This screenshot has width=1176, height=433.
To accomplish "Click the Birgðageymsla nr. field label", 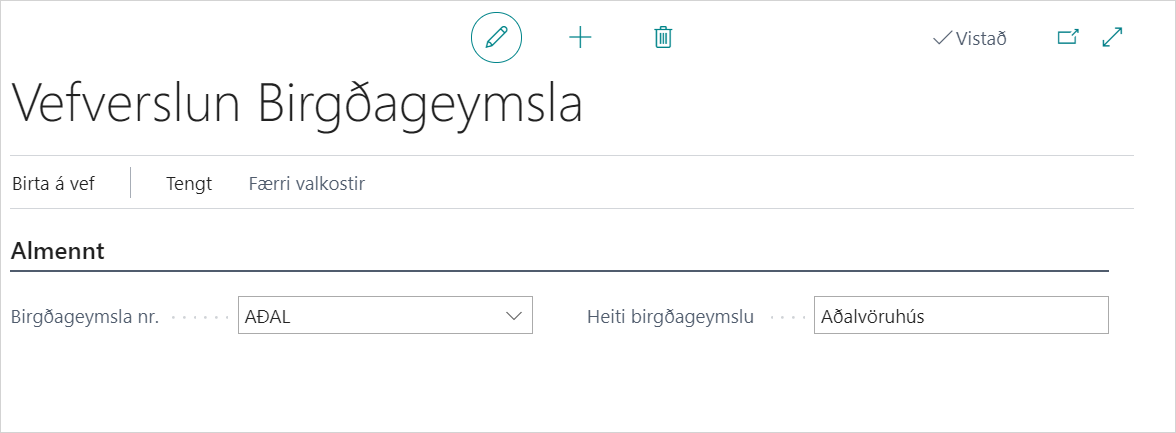I will (x=85, y=317).
